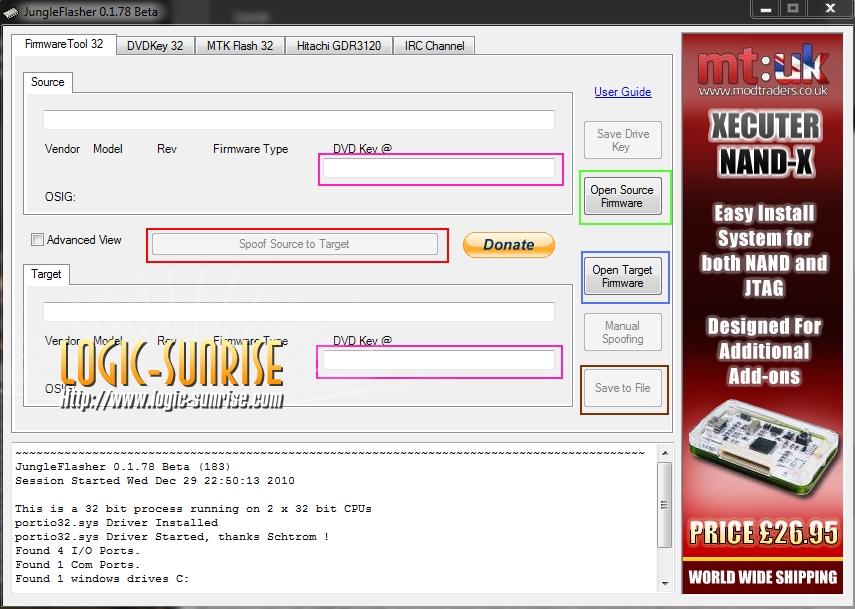Minimize the JungleFlasher window
The image size is (855, 609).
tap(766, 9)
